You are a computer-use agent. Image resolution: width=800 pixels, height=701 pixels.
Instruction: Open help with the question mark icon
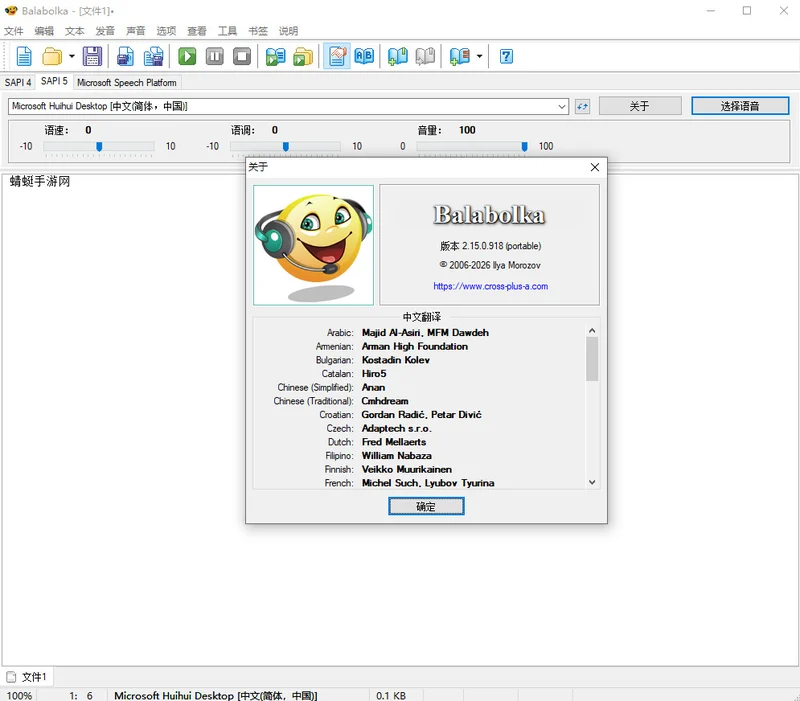click(506, 56)
